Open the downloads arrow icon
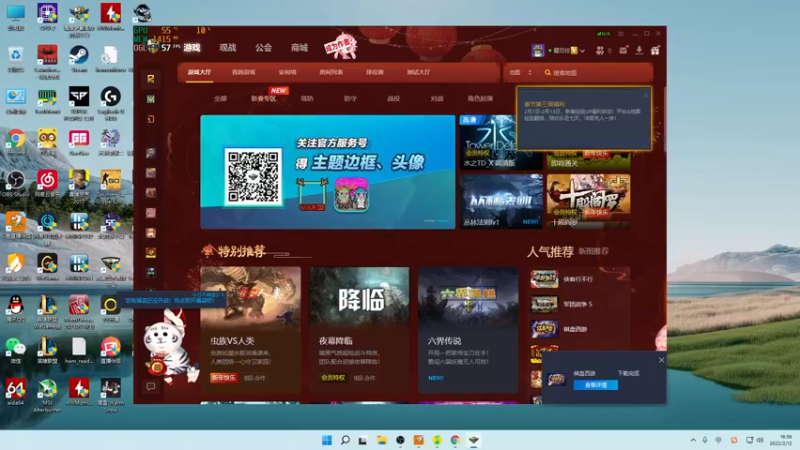Viewport: 800px width, 450px height. [x=639, y=50]
